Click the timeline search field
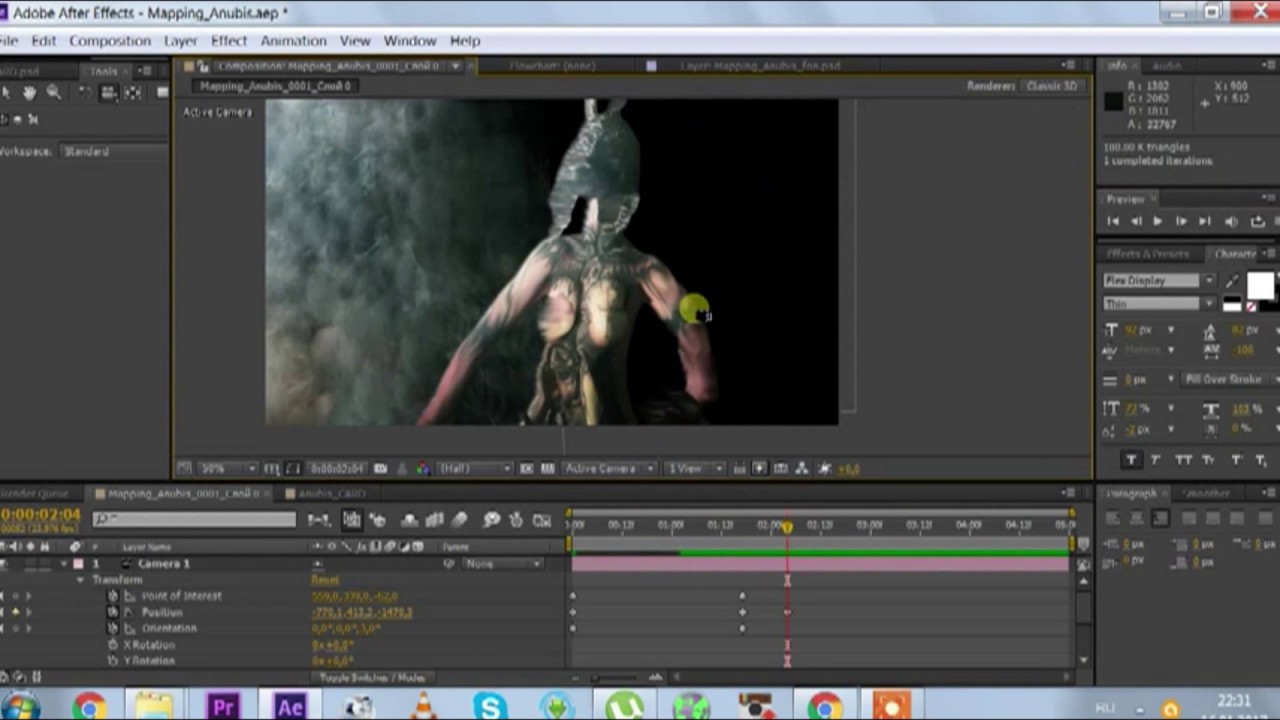 (195, 519)
